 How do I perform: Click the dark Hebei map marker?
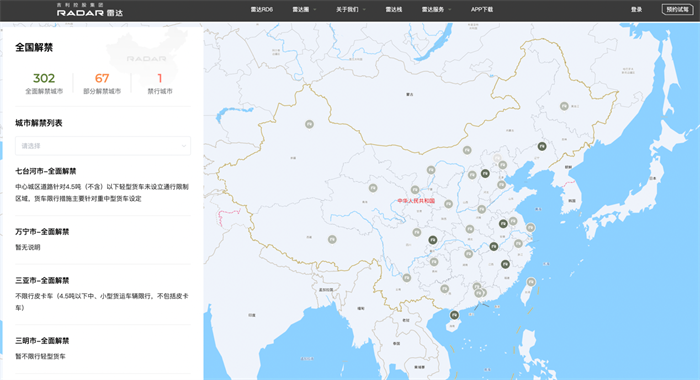coord(485,173)
